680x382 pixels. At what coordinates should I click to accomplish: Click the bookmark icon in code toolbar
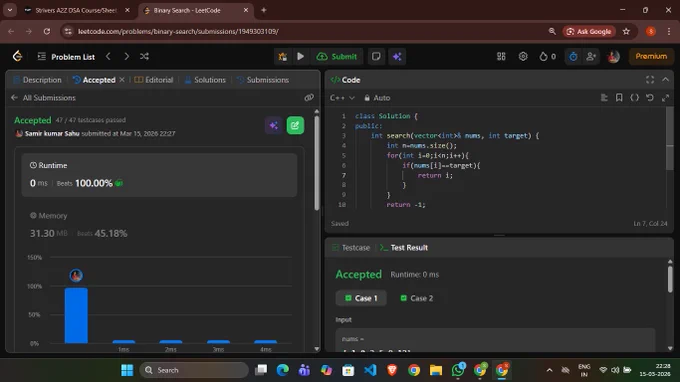619,98
